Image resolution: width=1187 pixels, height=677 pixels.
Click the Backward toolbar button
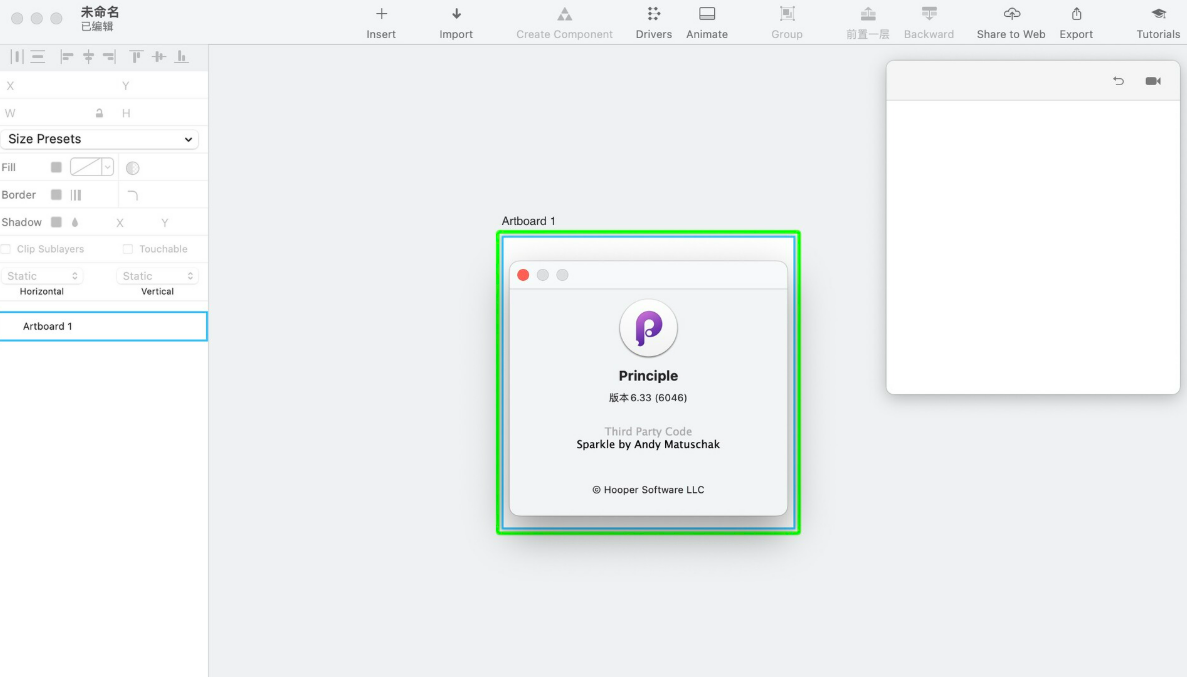(x=928, y=23)
